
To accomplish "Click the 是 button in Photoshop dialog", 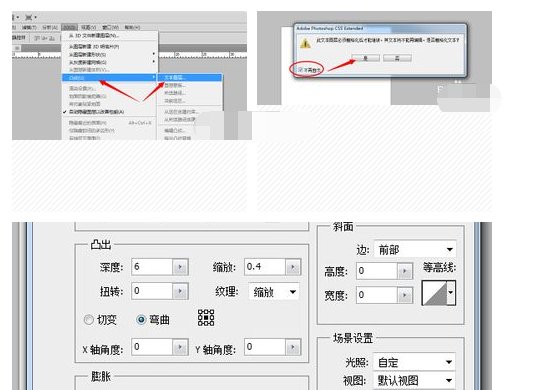I will click(366, 58).
